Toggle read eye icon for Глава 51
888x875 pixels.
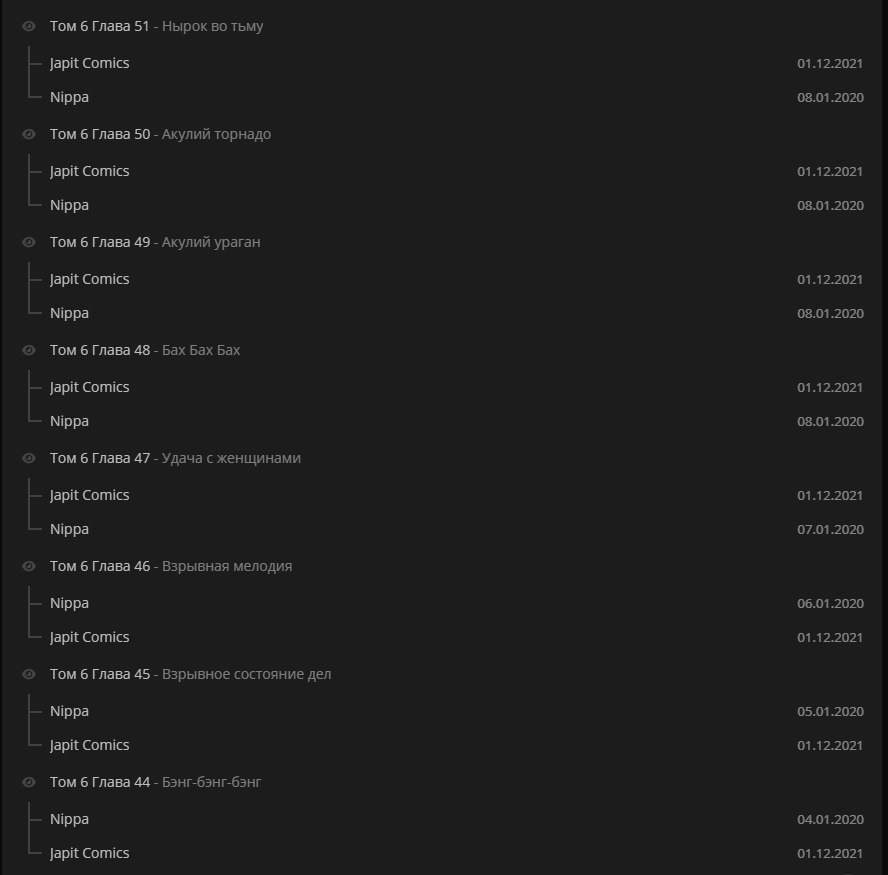pyautogui.click(x=29, y=27)
